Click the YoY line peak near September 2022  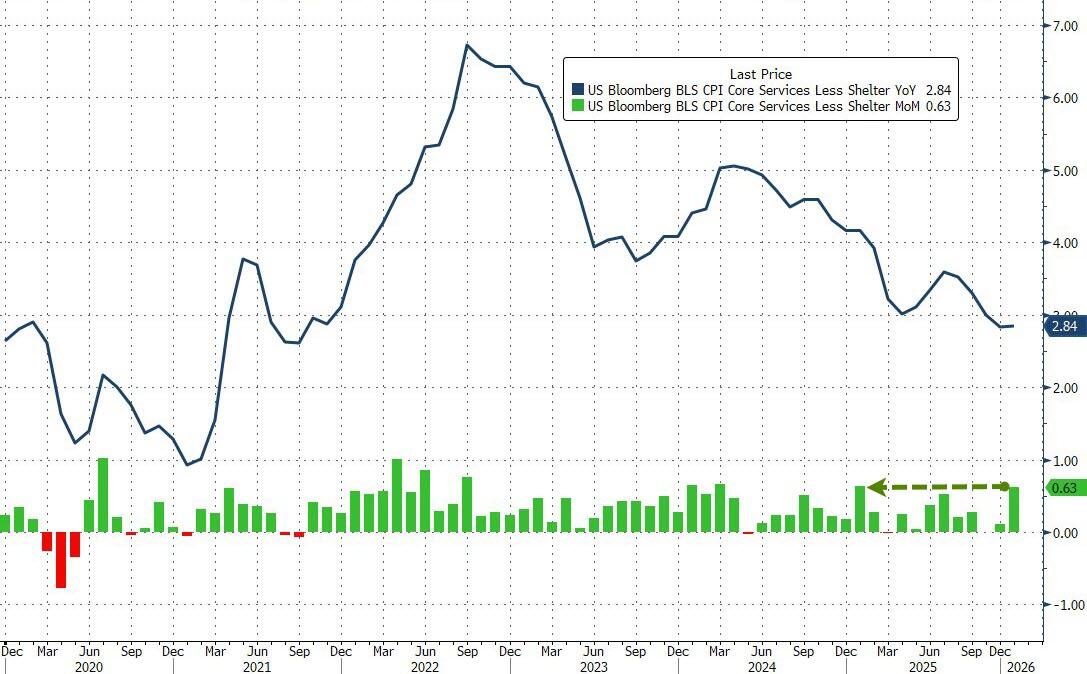point(467,45)
